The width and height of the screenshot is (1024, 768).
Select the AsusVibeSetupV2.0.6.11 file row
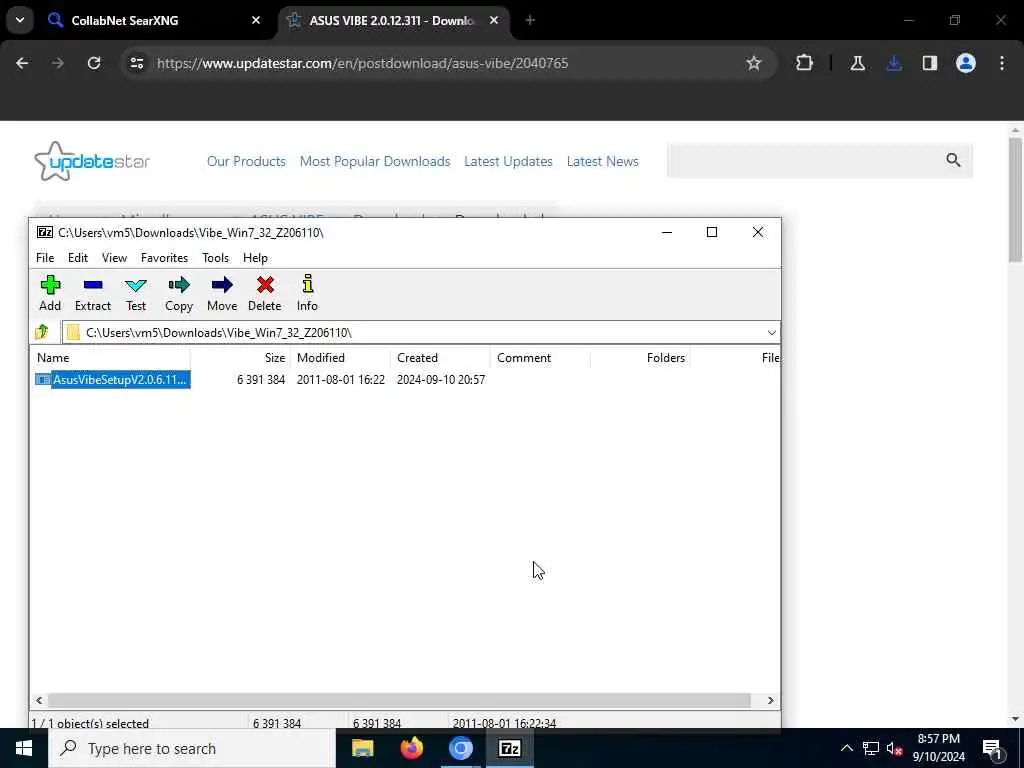pos(112,379)
